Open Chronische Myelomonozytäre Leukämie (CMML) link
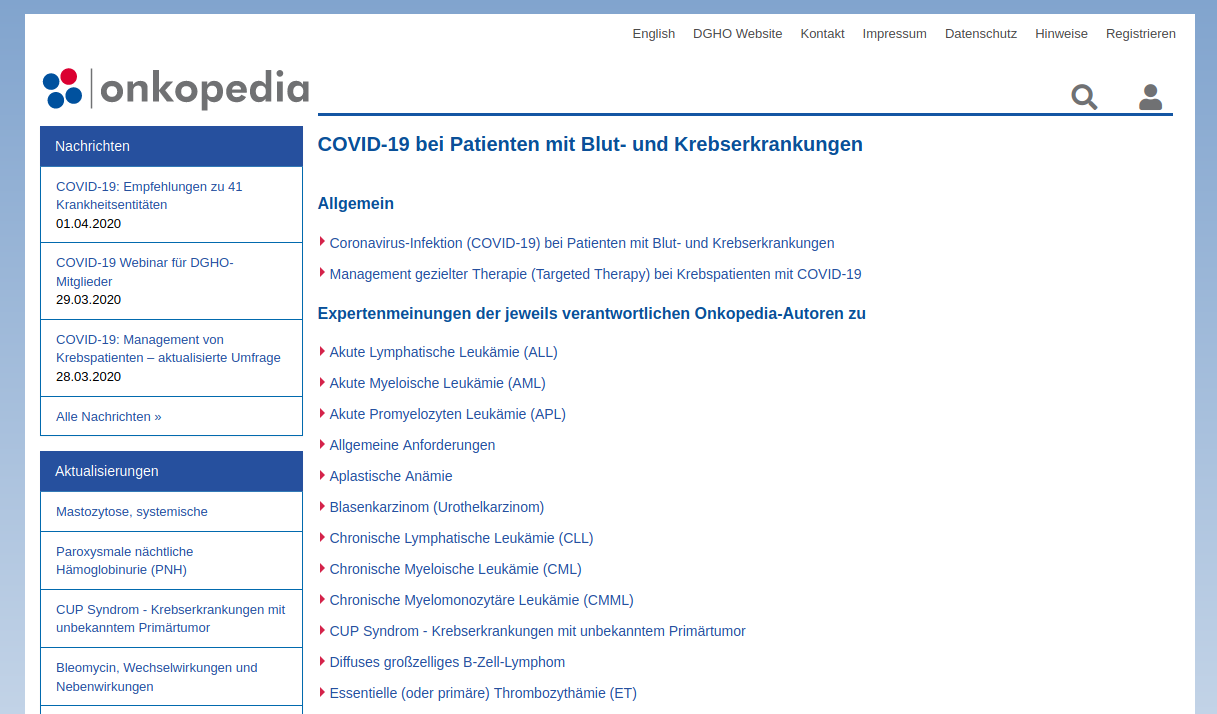This screenshot has height=714, width=1217. 482,600
